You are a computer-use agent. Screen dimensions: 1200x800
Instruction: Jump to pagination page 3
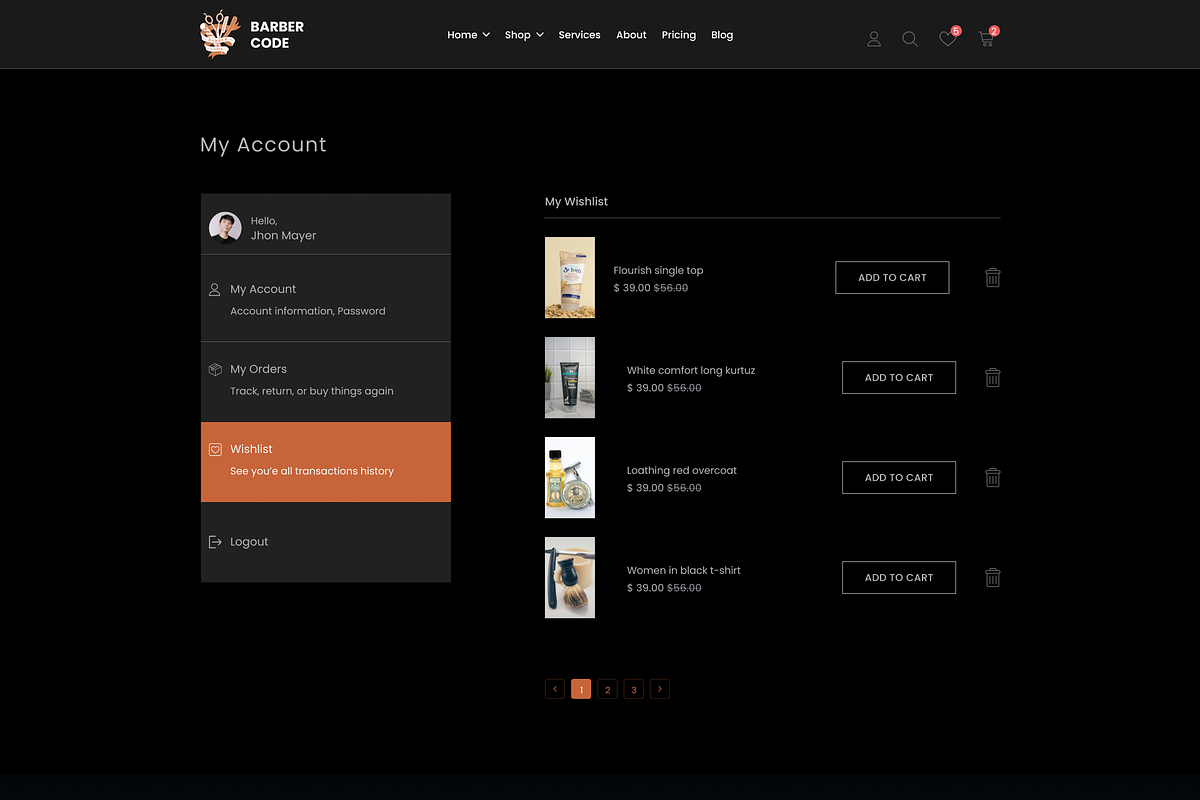click(633, 689)
